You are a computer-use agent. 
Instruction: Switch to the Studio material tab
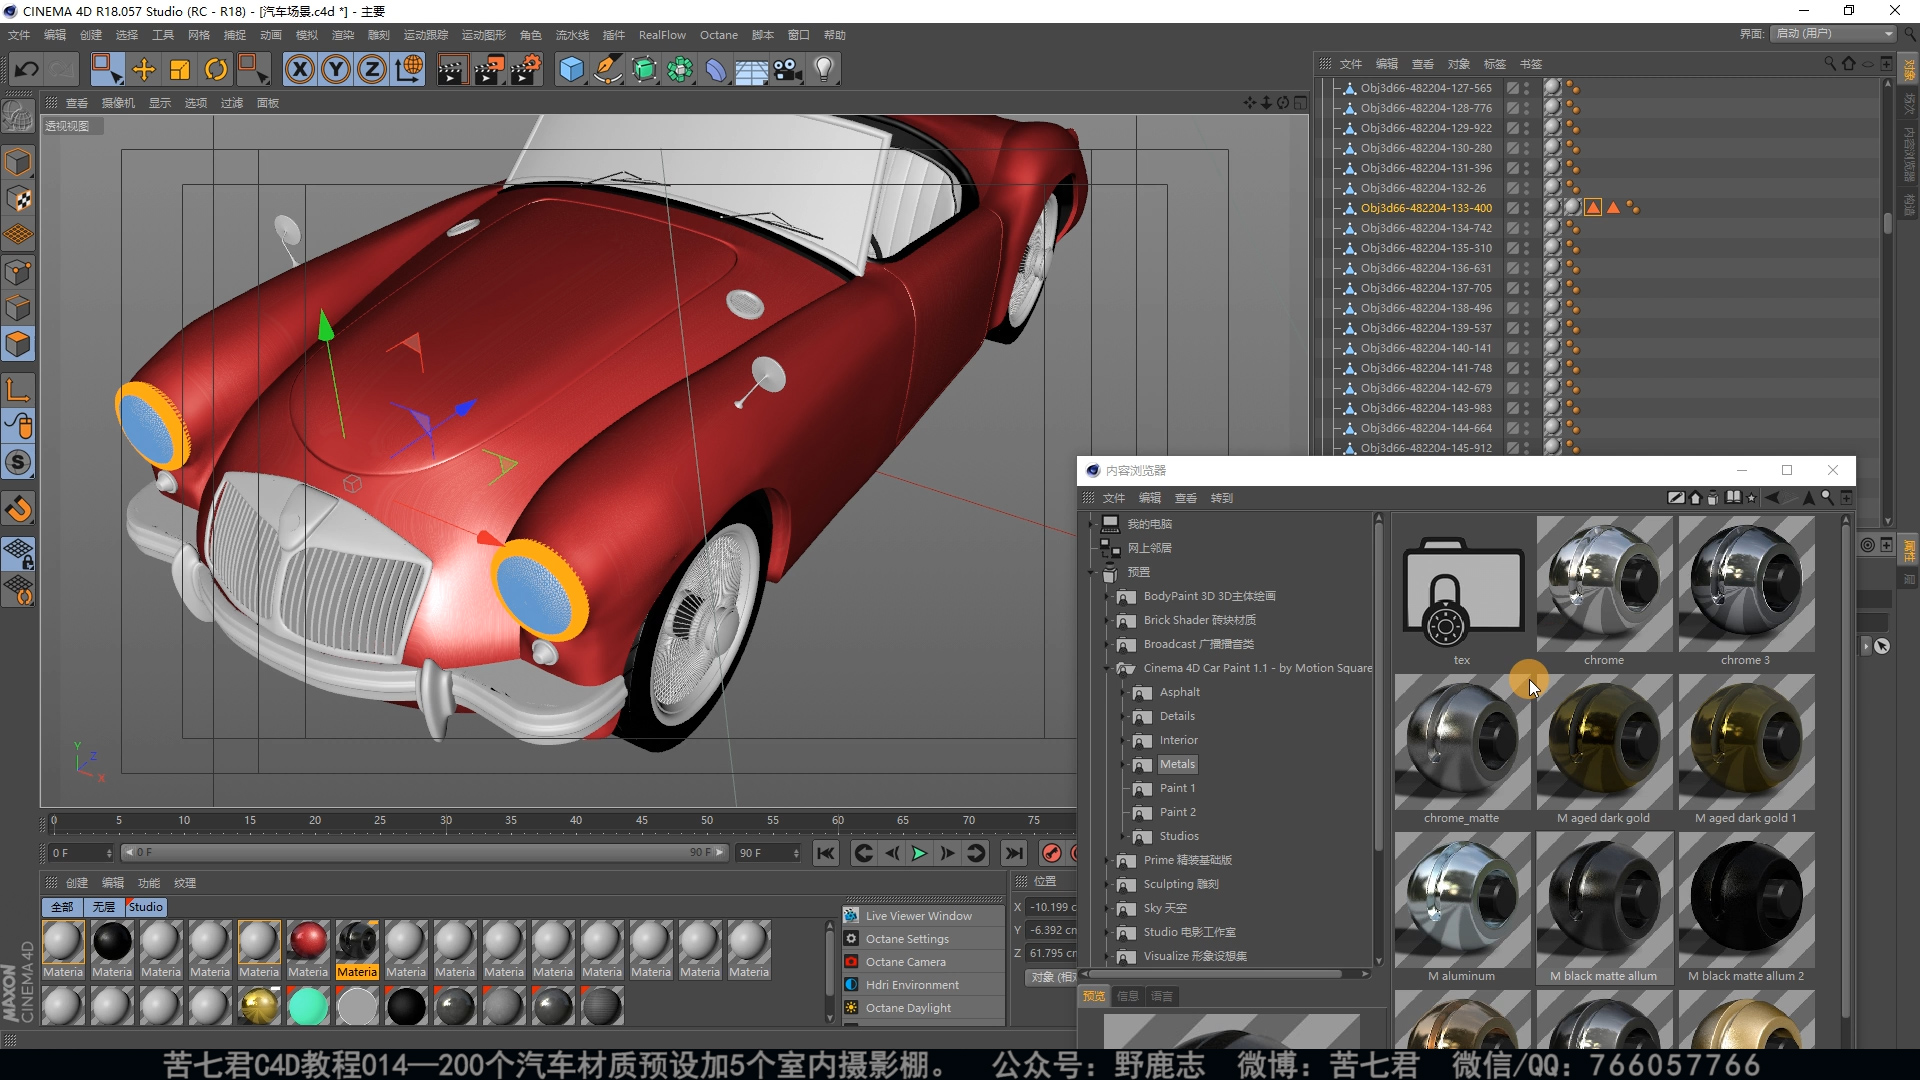point(145,907)
